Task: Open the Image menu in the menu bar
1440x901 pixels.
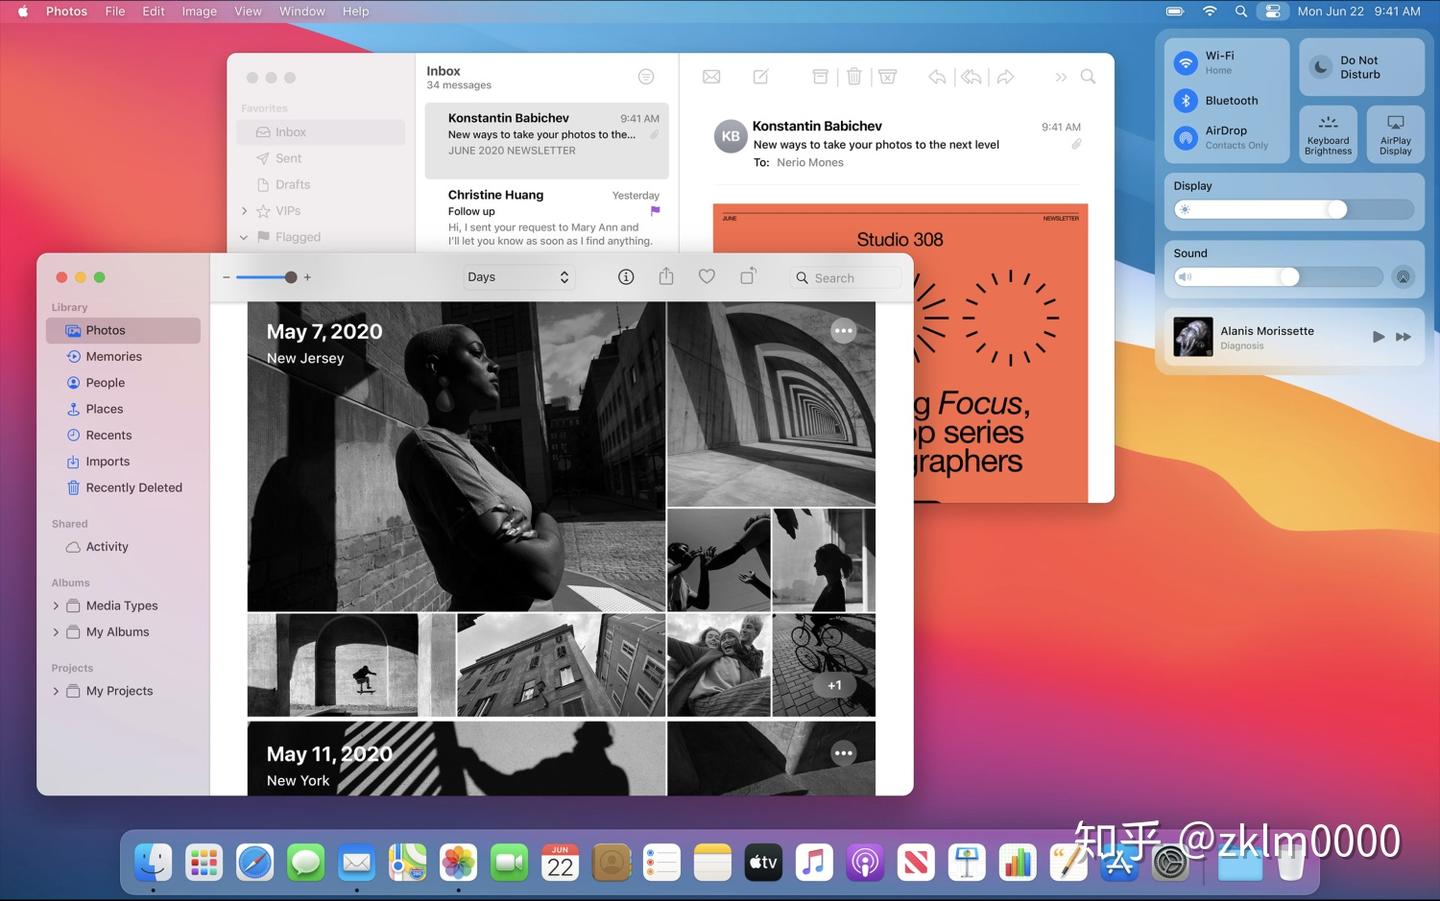Action: click(x=198, y=11)
